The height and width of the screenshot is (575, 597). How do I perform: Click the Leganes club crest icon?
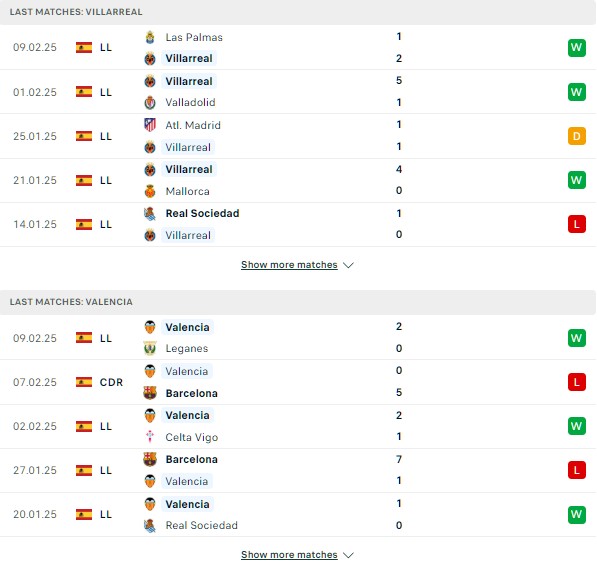point(150,348)
